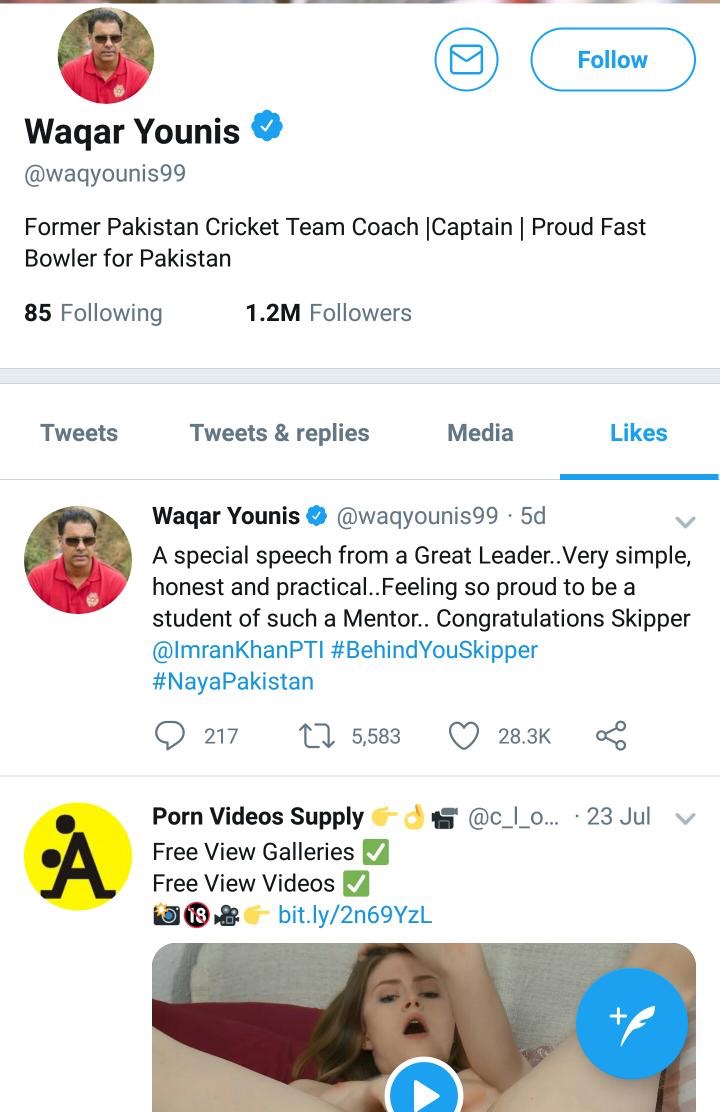This screenshot has height=1112, width=720.
Task: Tap verified badge beside header name
Action: pos(266,128)
